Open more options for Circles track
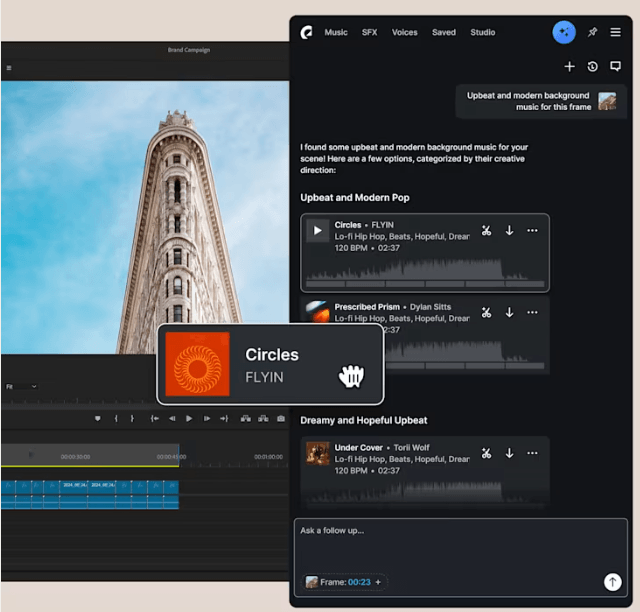Screen dimensions: 640x612 point(532,231)
